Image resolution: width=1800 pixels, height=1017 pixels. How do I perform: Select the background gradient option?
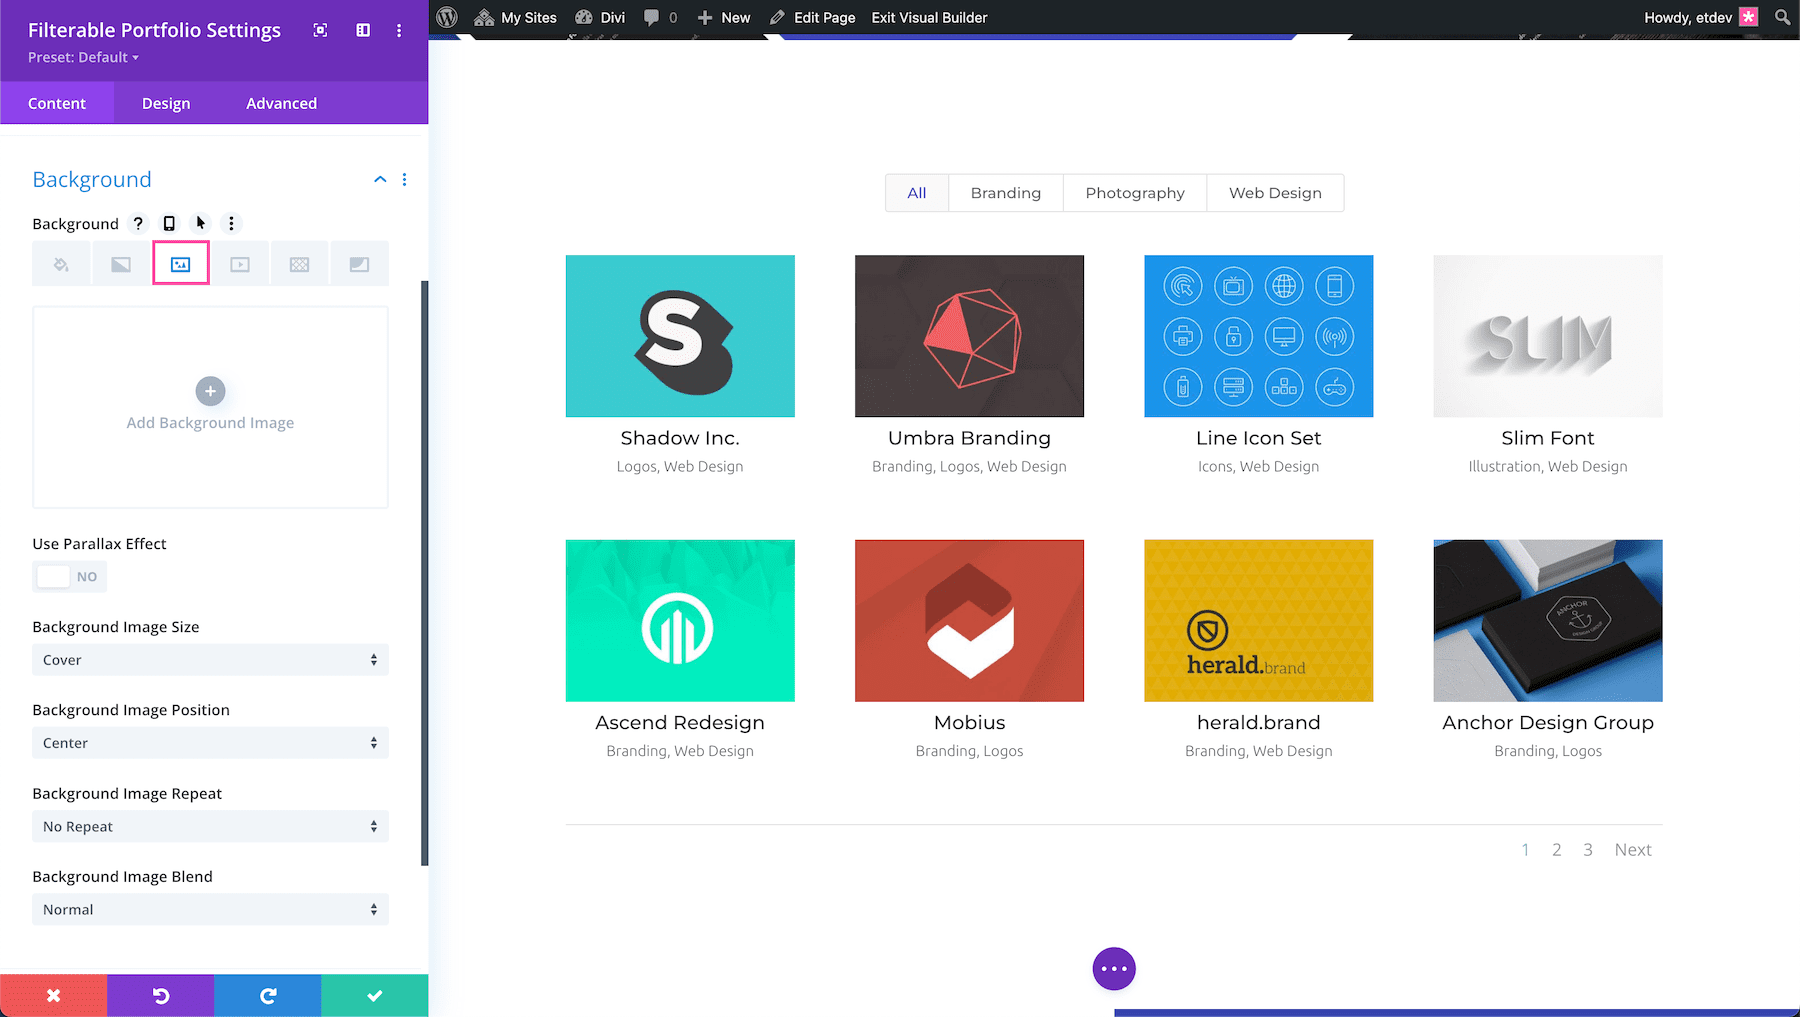121,263
